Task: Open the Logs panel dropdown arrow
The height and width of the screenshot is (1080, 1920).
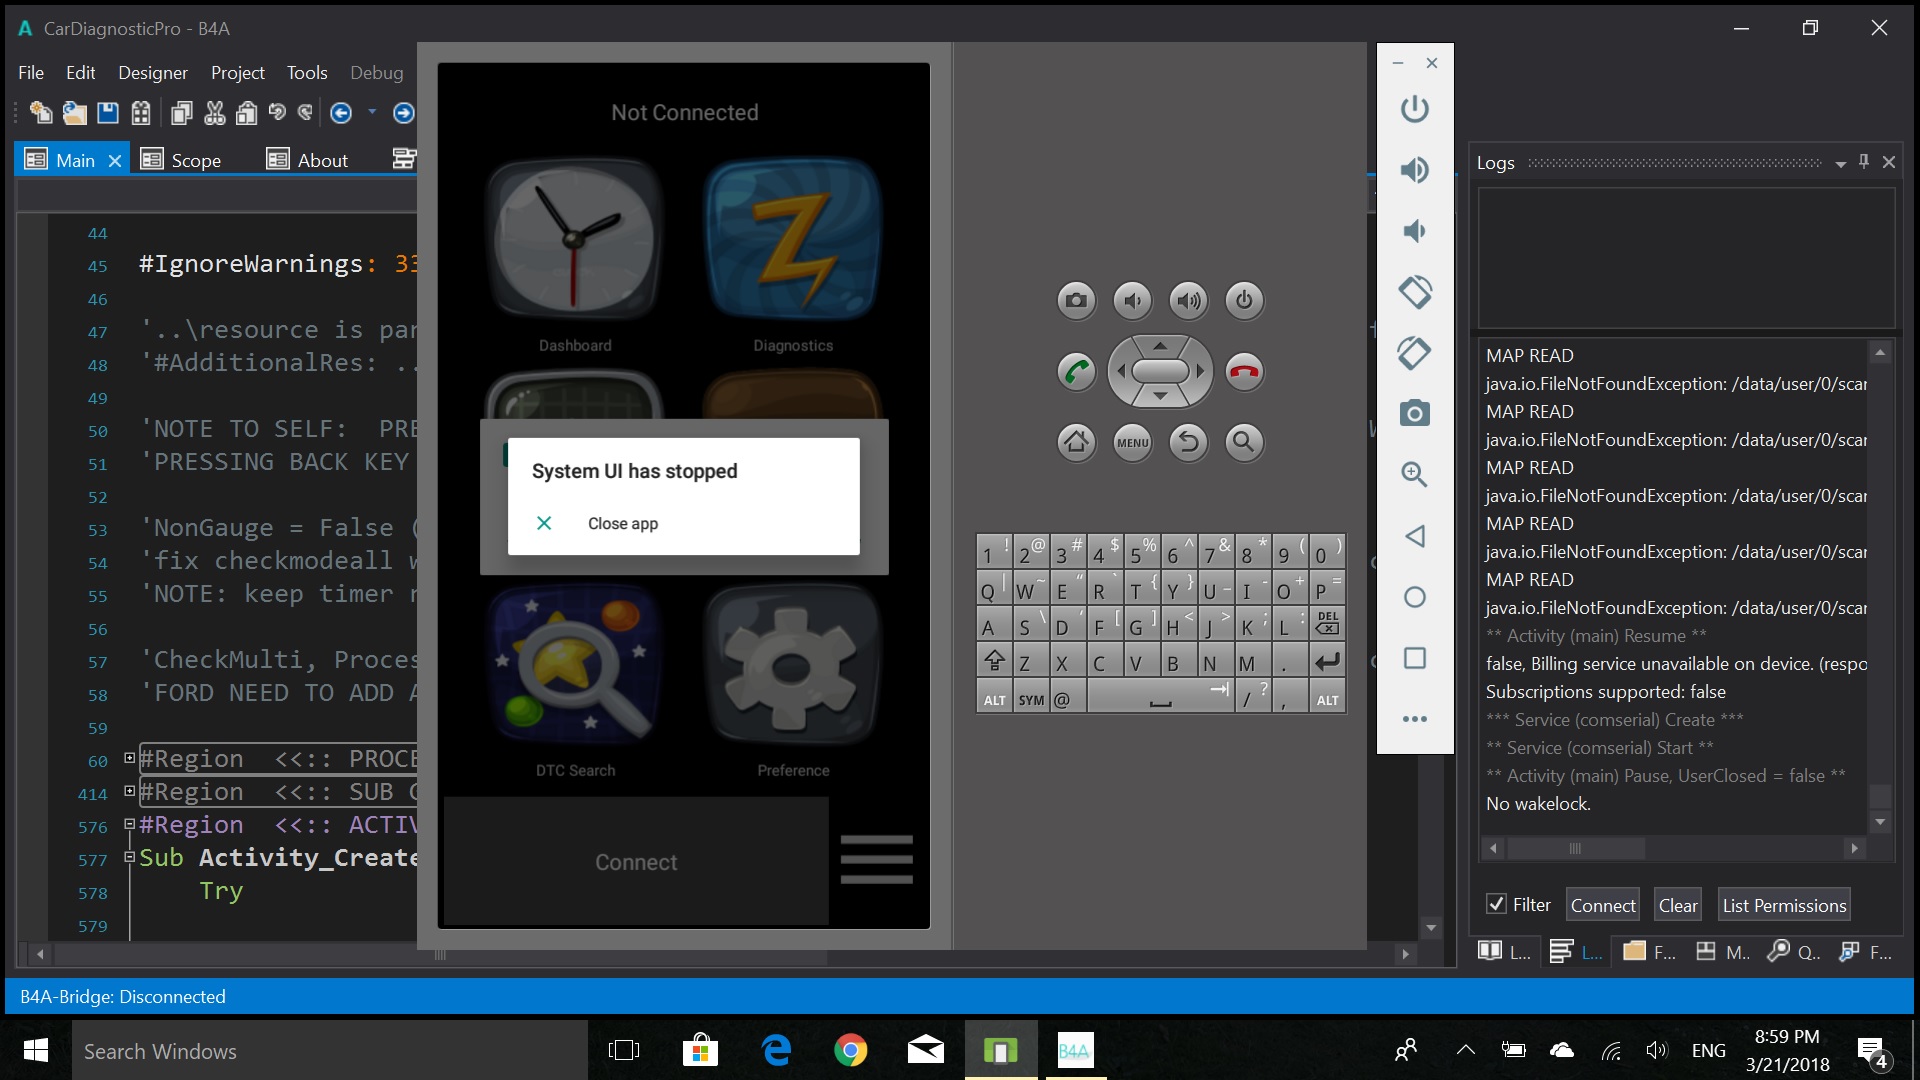Action: click(1840, 163)
